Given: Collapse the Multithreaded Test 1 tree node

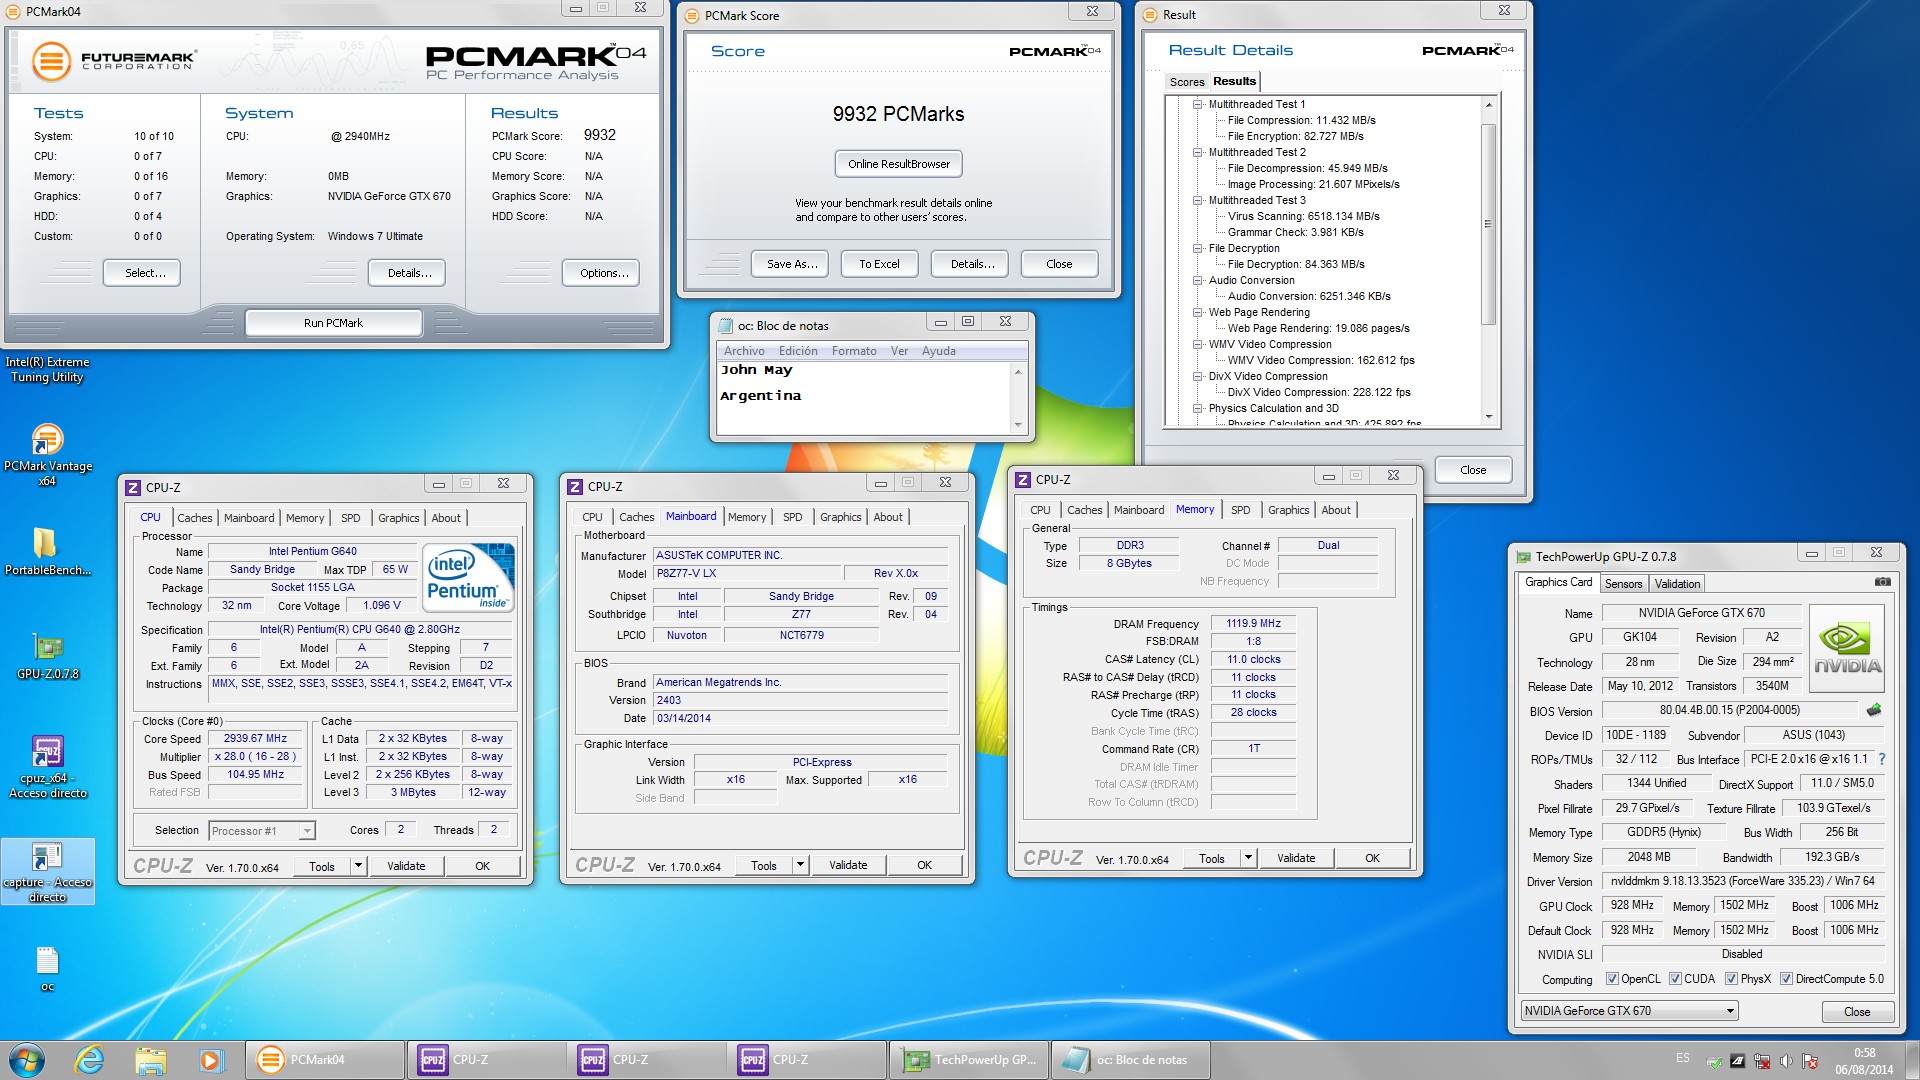Looking at the screenshot, I should coord(1197,104).
